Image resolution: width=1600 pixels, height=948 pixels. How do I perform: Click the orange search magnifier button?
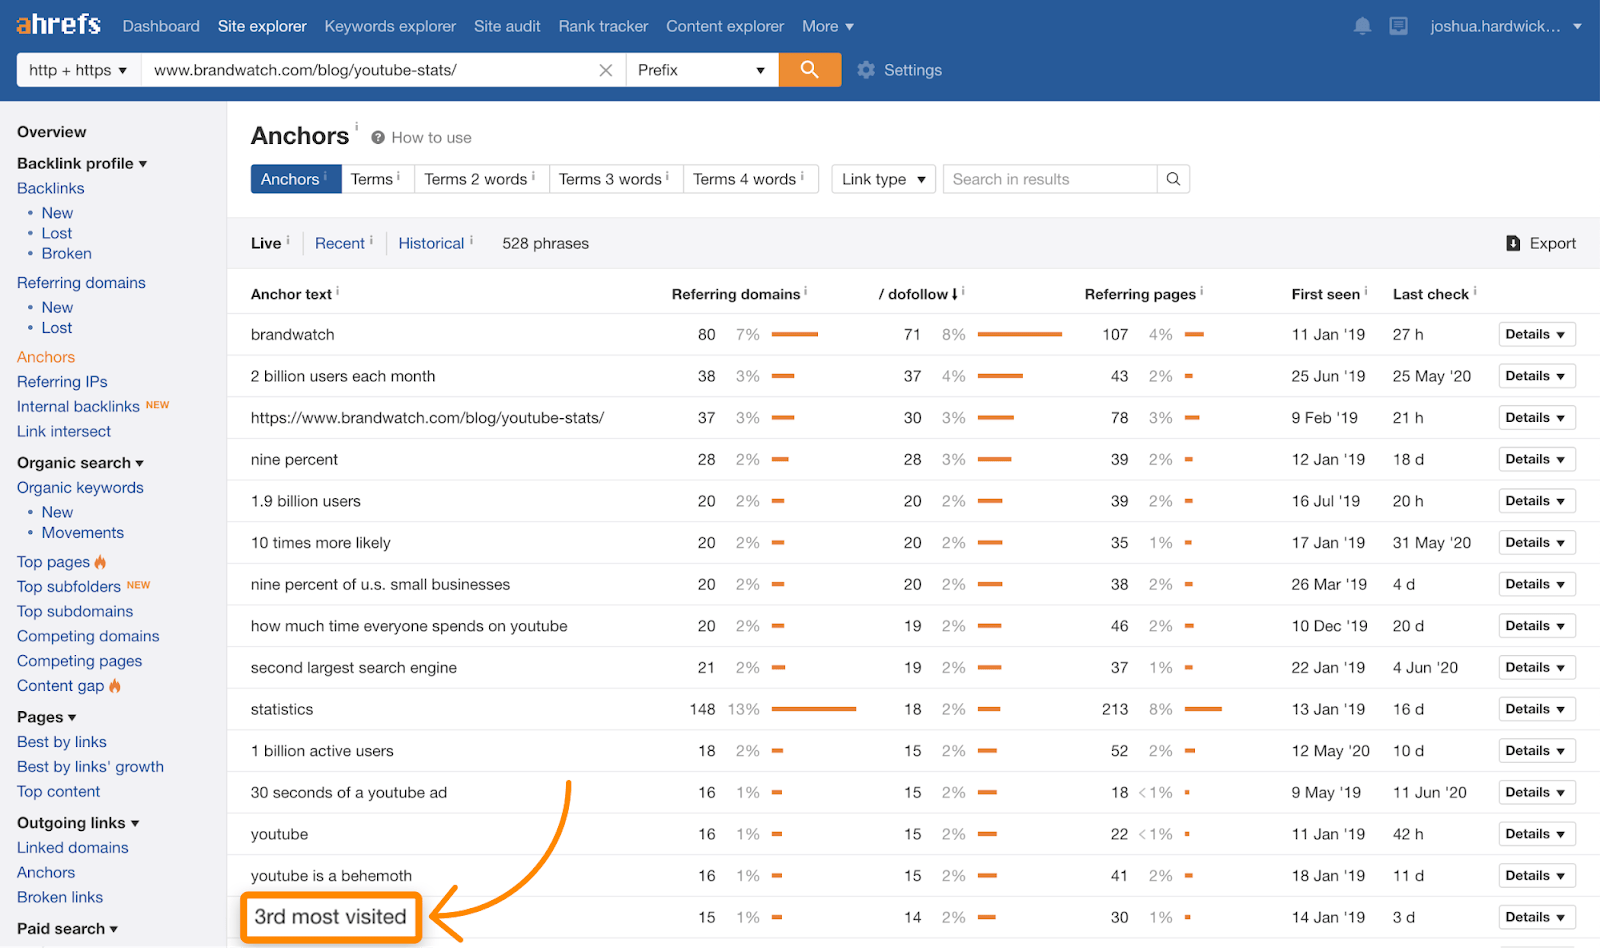[x=809, y=70]
